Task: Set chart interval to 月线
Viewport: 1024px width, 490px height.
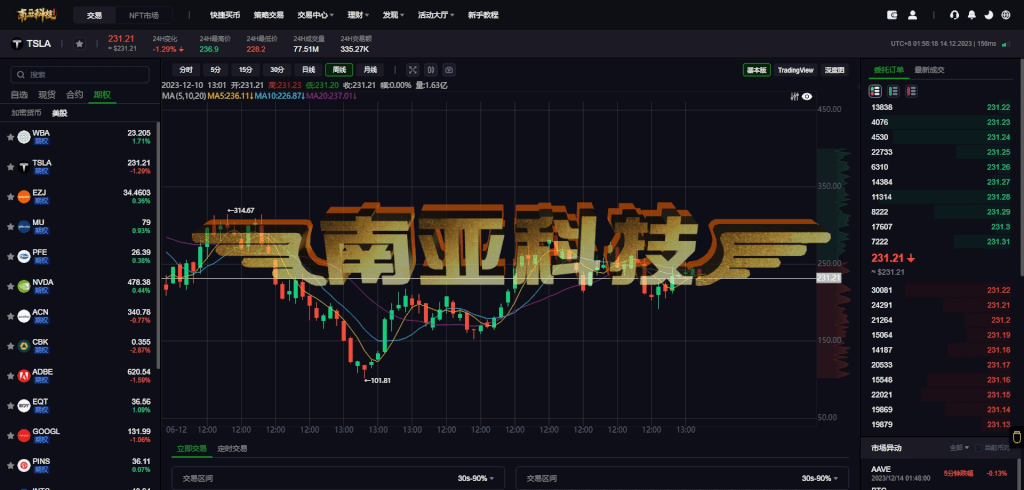Action: pyautogui.click(x=370, y=70)
